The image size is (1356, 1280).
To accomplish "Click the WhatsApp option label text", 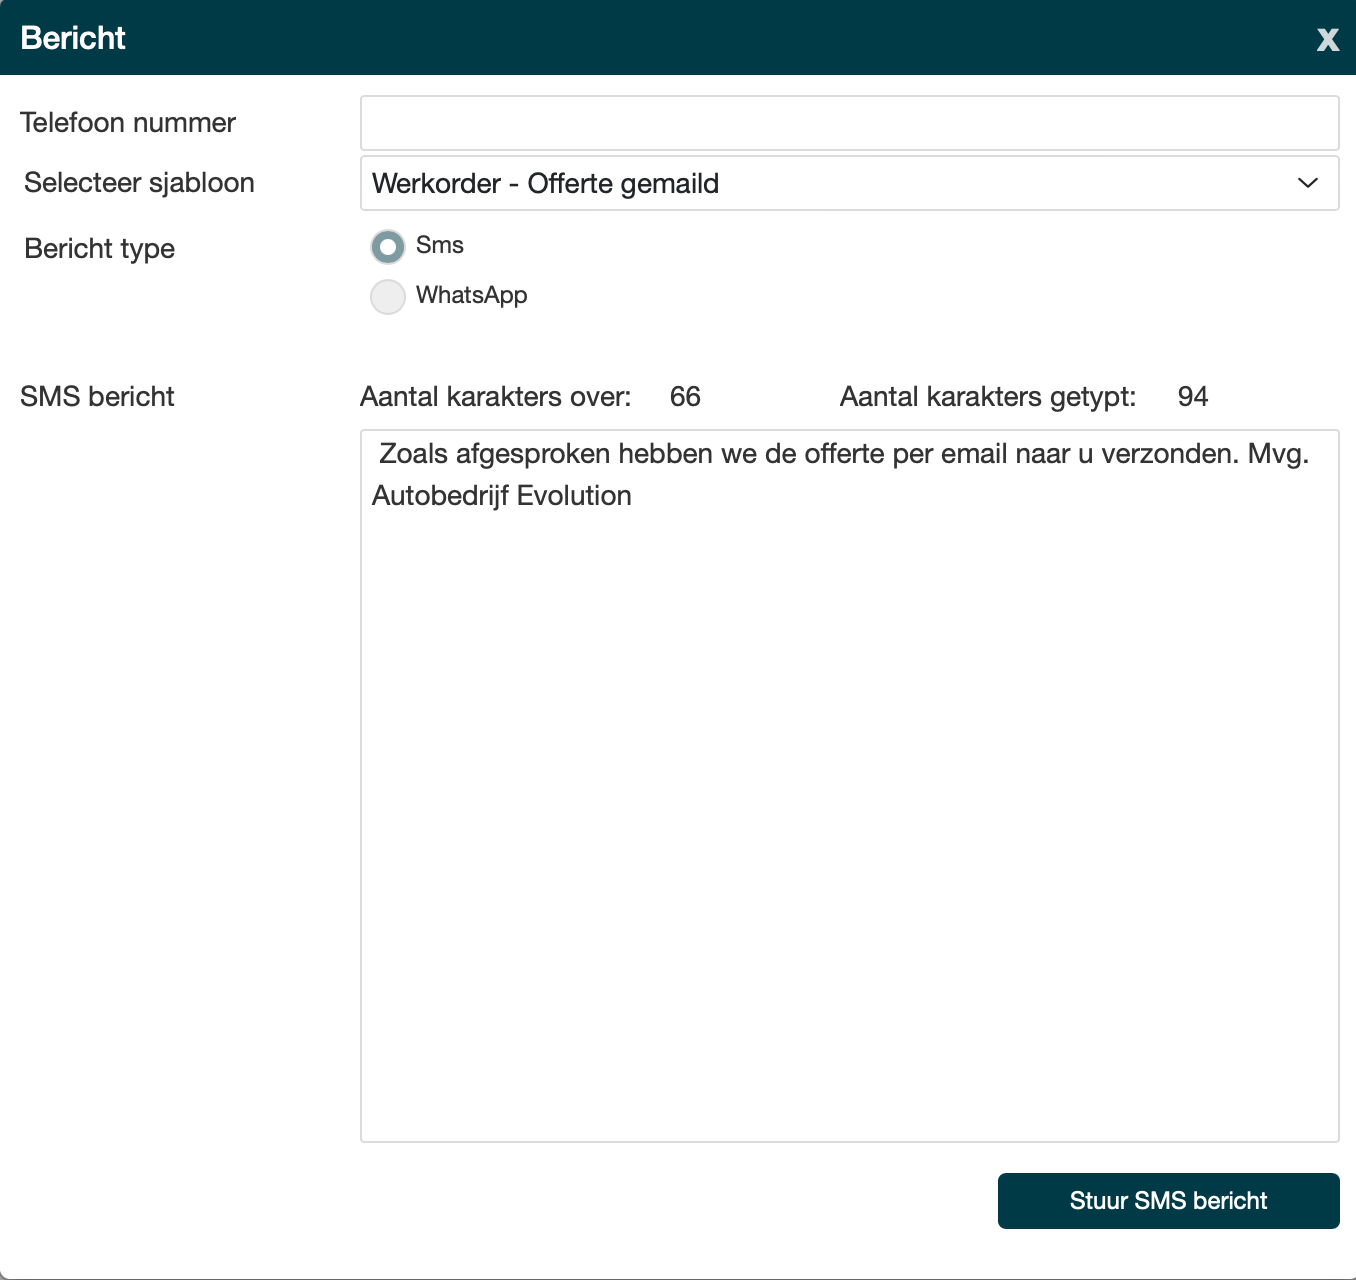I will [471, 295].
